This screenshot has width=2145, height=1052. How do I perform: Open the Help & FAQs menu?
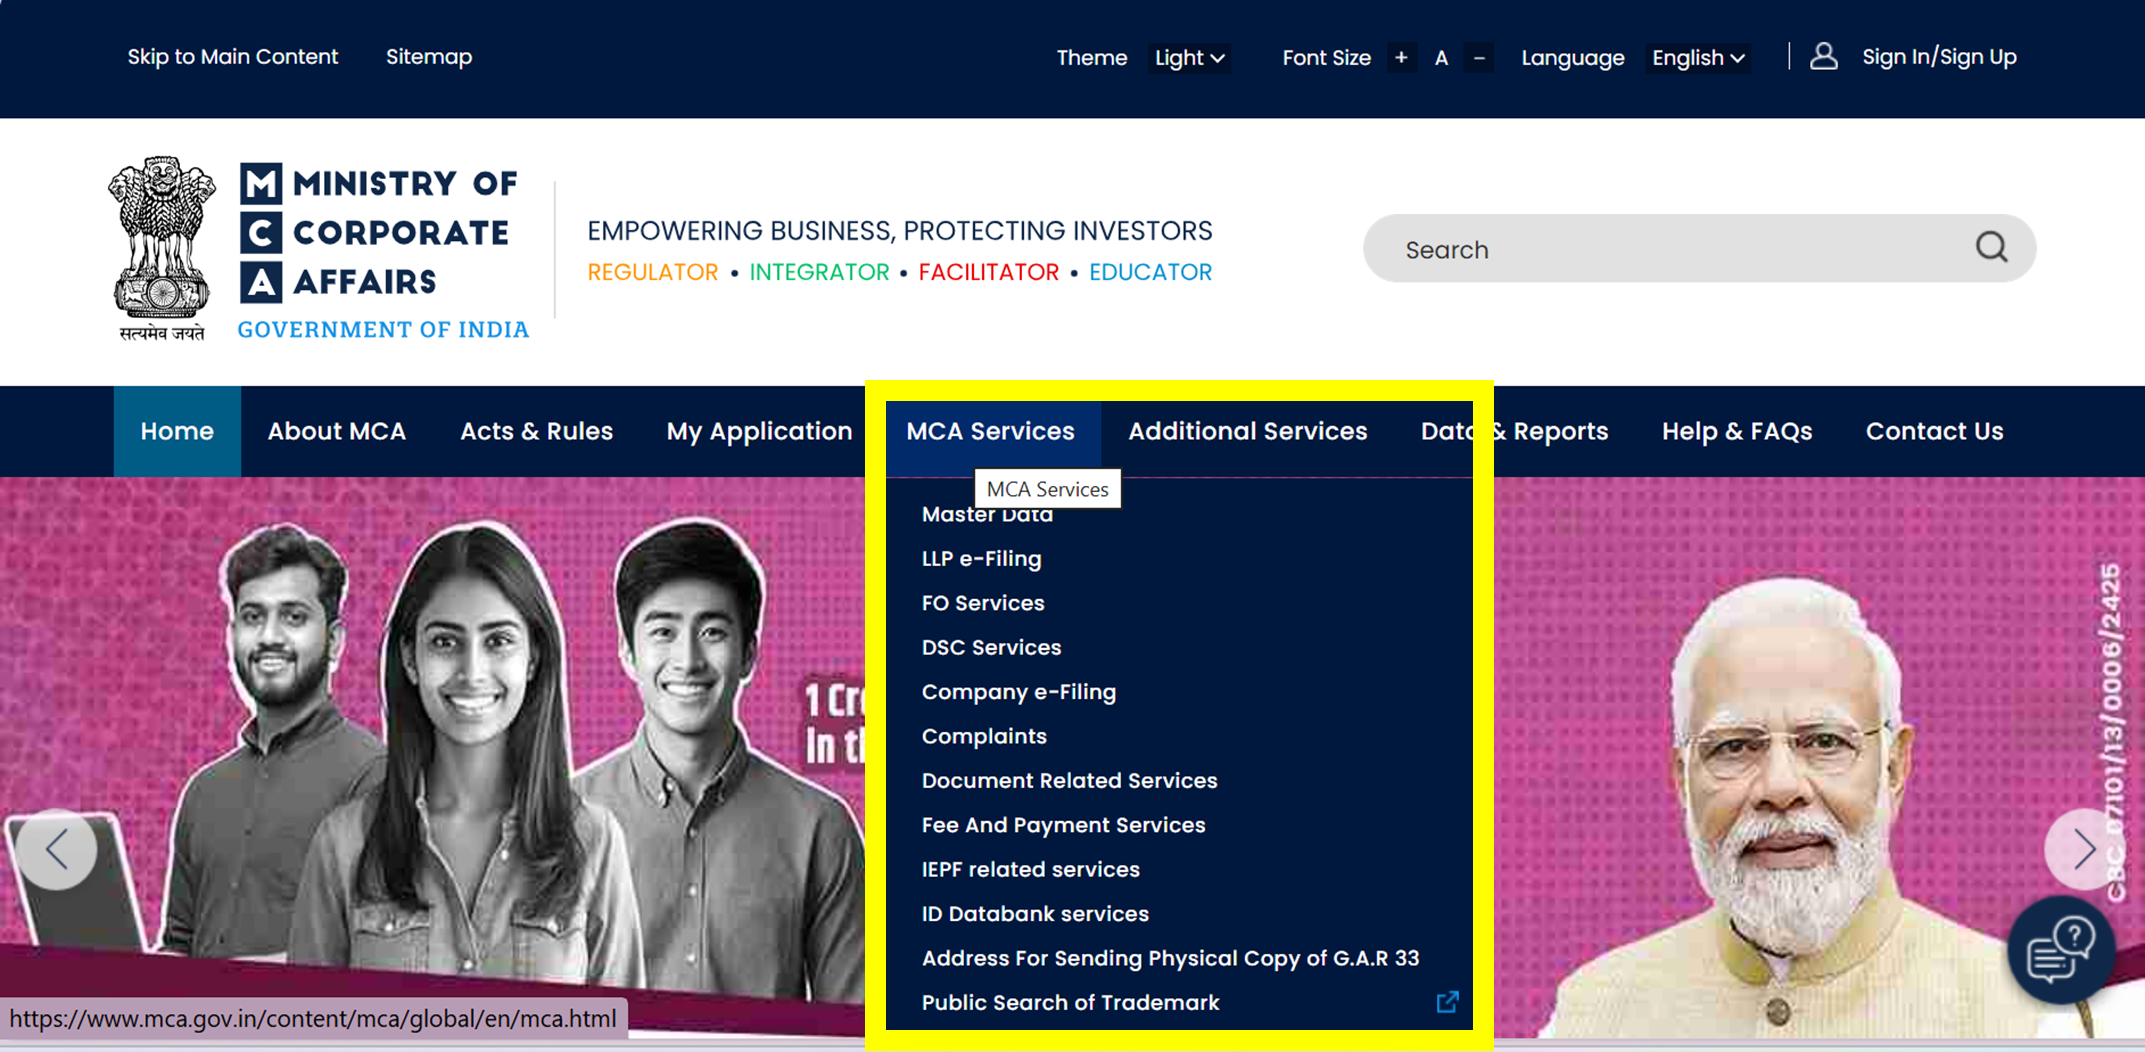click(x=1737, y=431)
